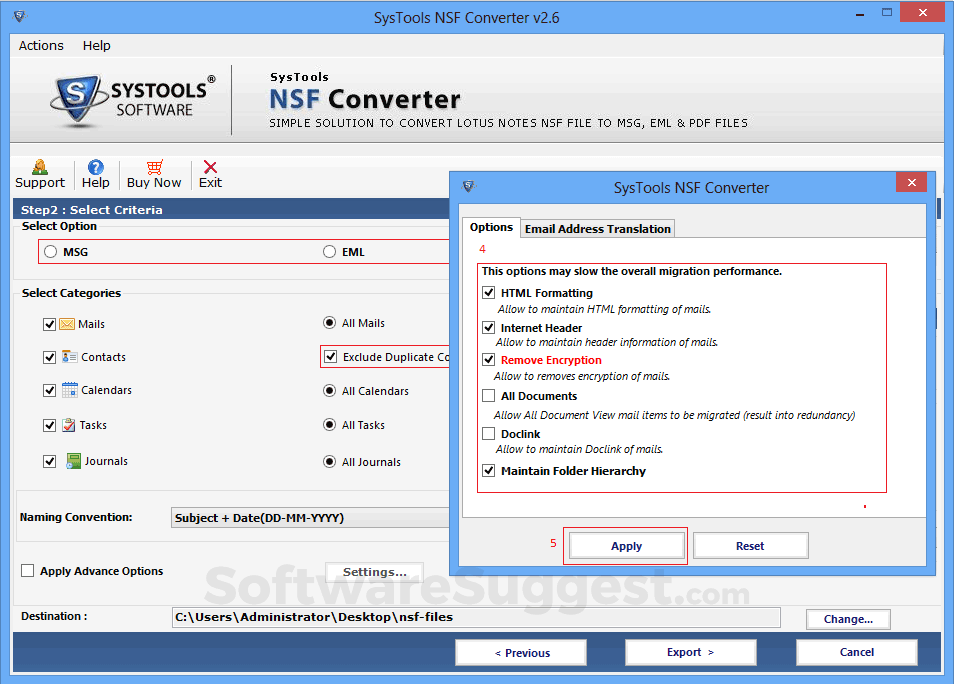Click the Destination path field

coord(476,617)
